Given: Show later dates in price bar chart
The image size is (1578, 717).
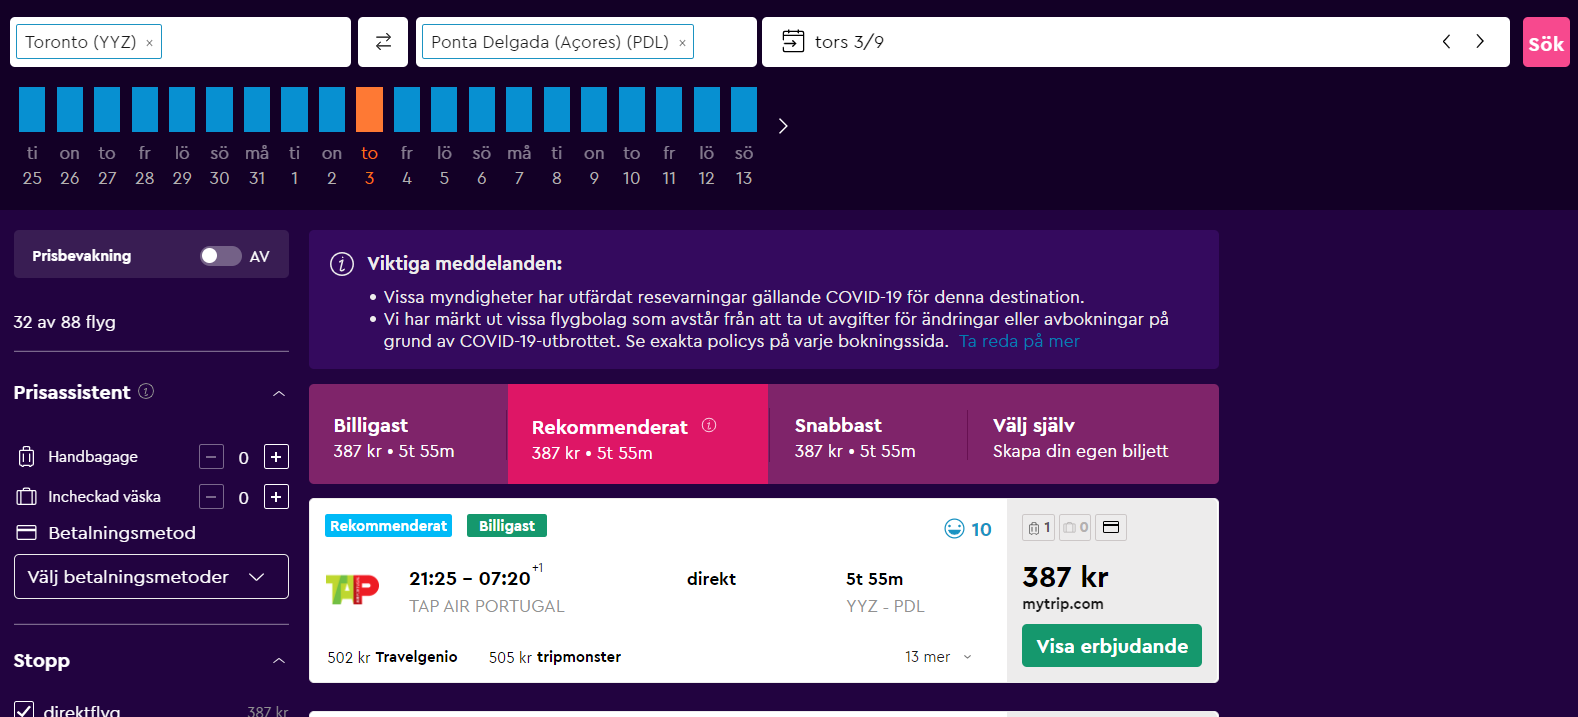Looking at the screenshot, I should [x=783, y=126].
